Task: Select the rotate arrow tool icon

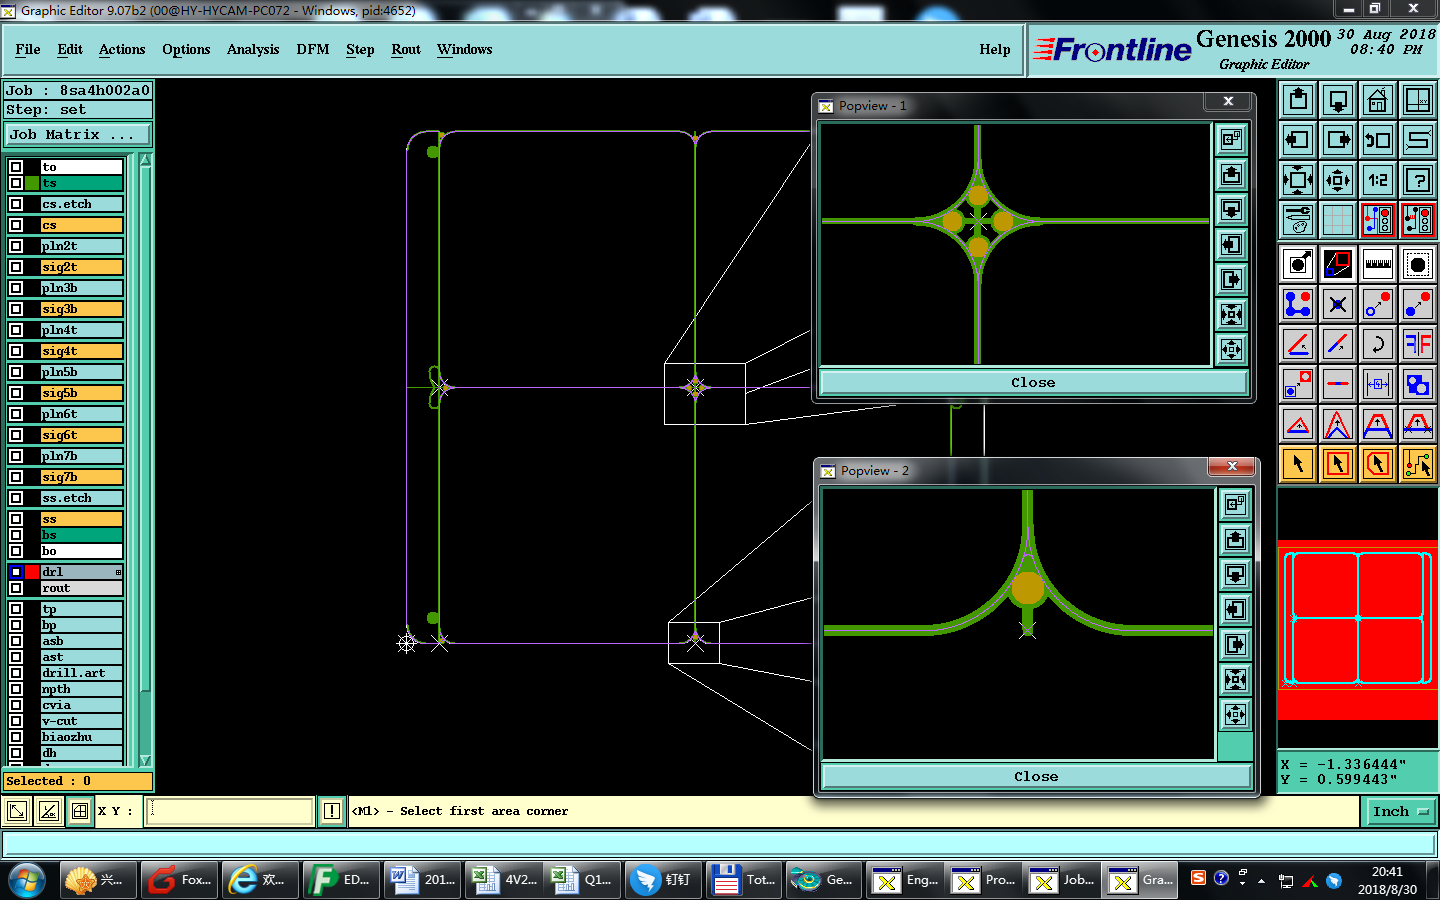Action: [x=1378, y=344]
